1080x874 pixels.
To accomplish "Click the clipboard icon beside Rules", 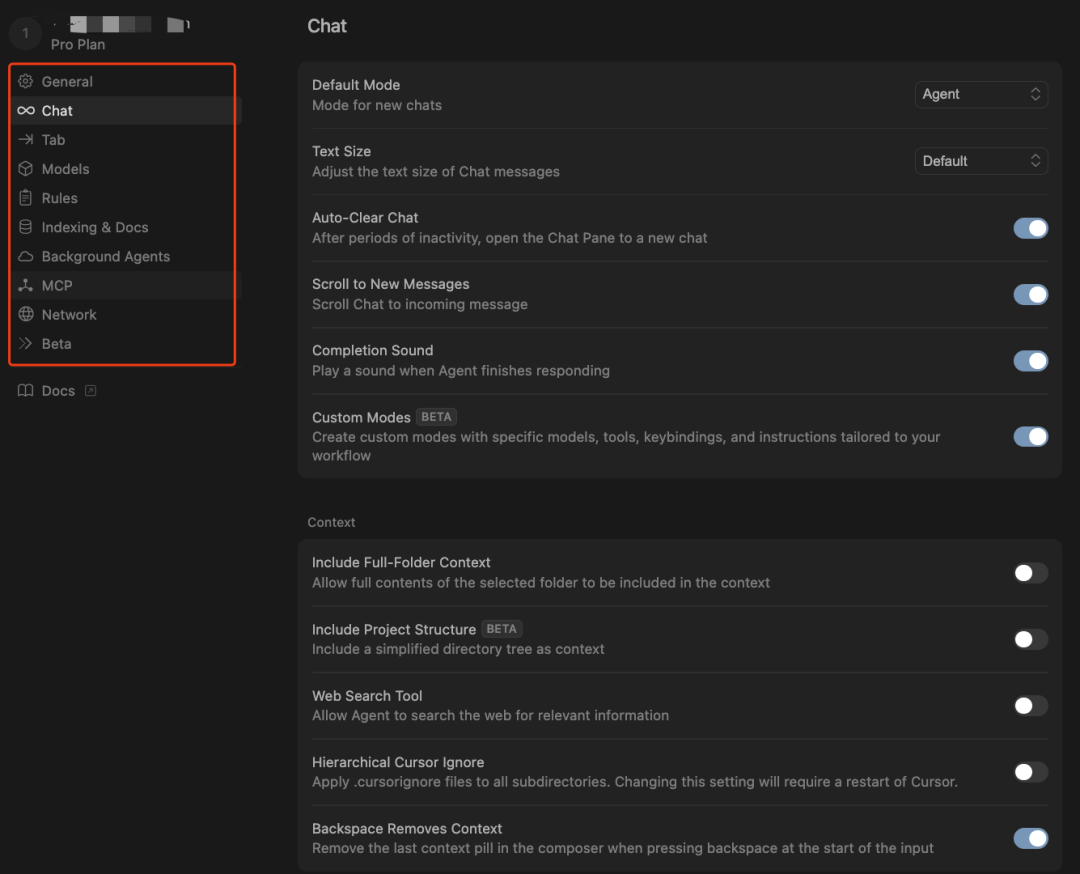I will point(26,198).
